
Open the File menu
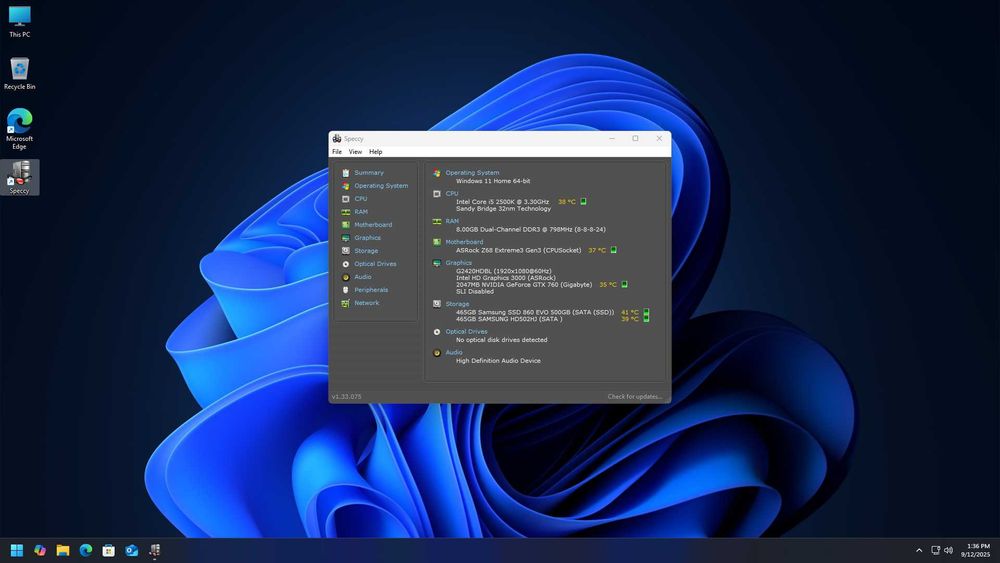pos(337,152)
